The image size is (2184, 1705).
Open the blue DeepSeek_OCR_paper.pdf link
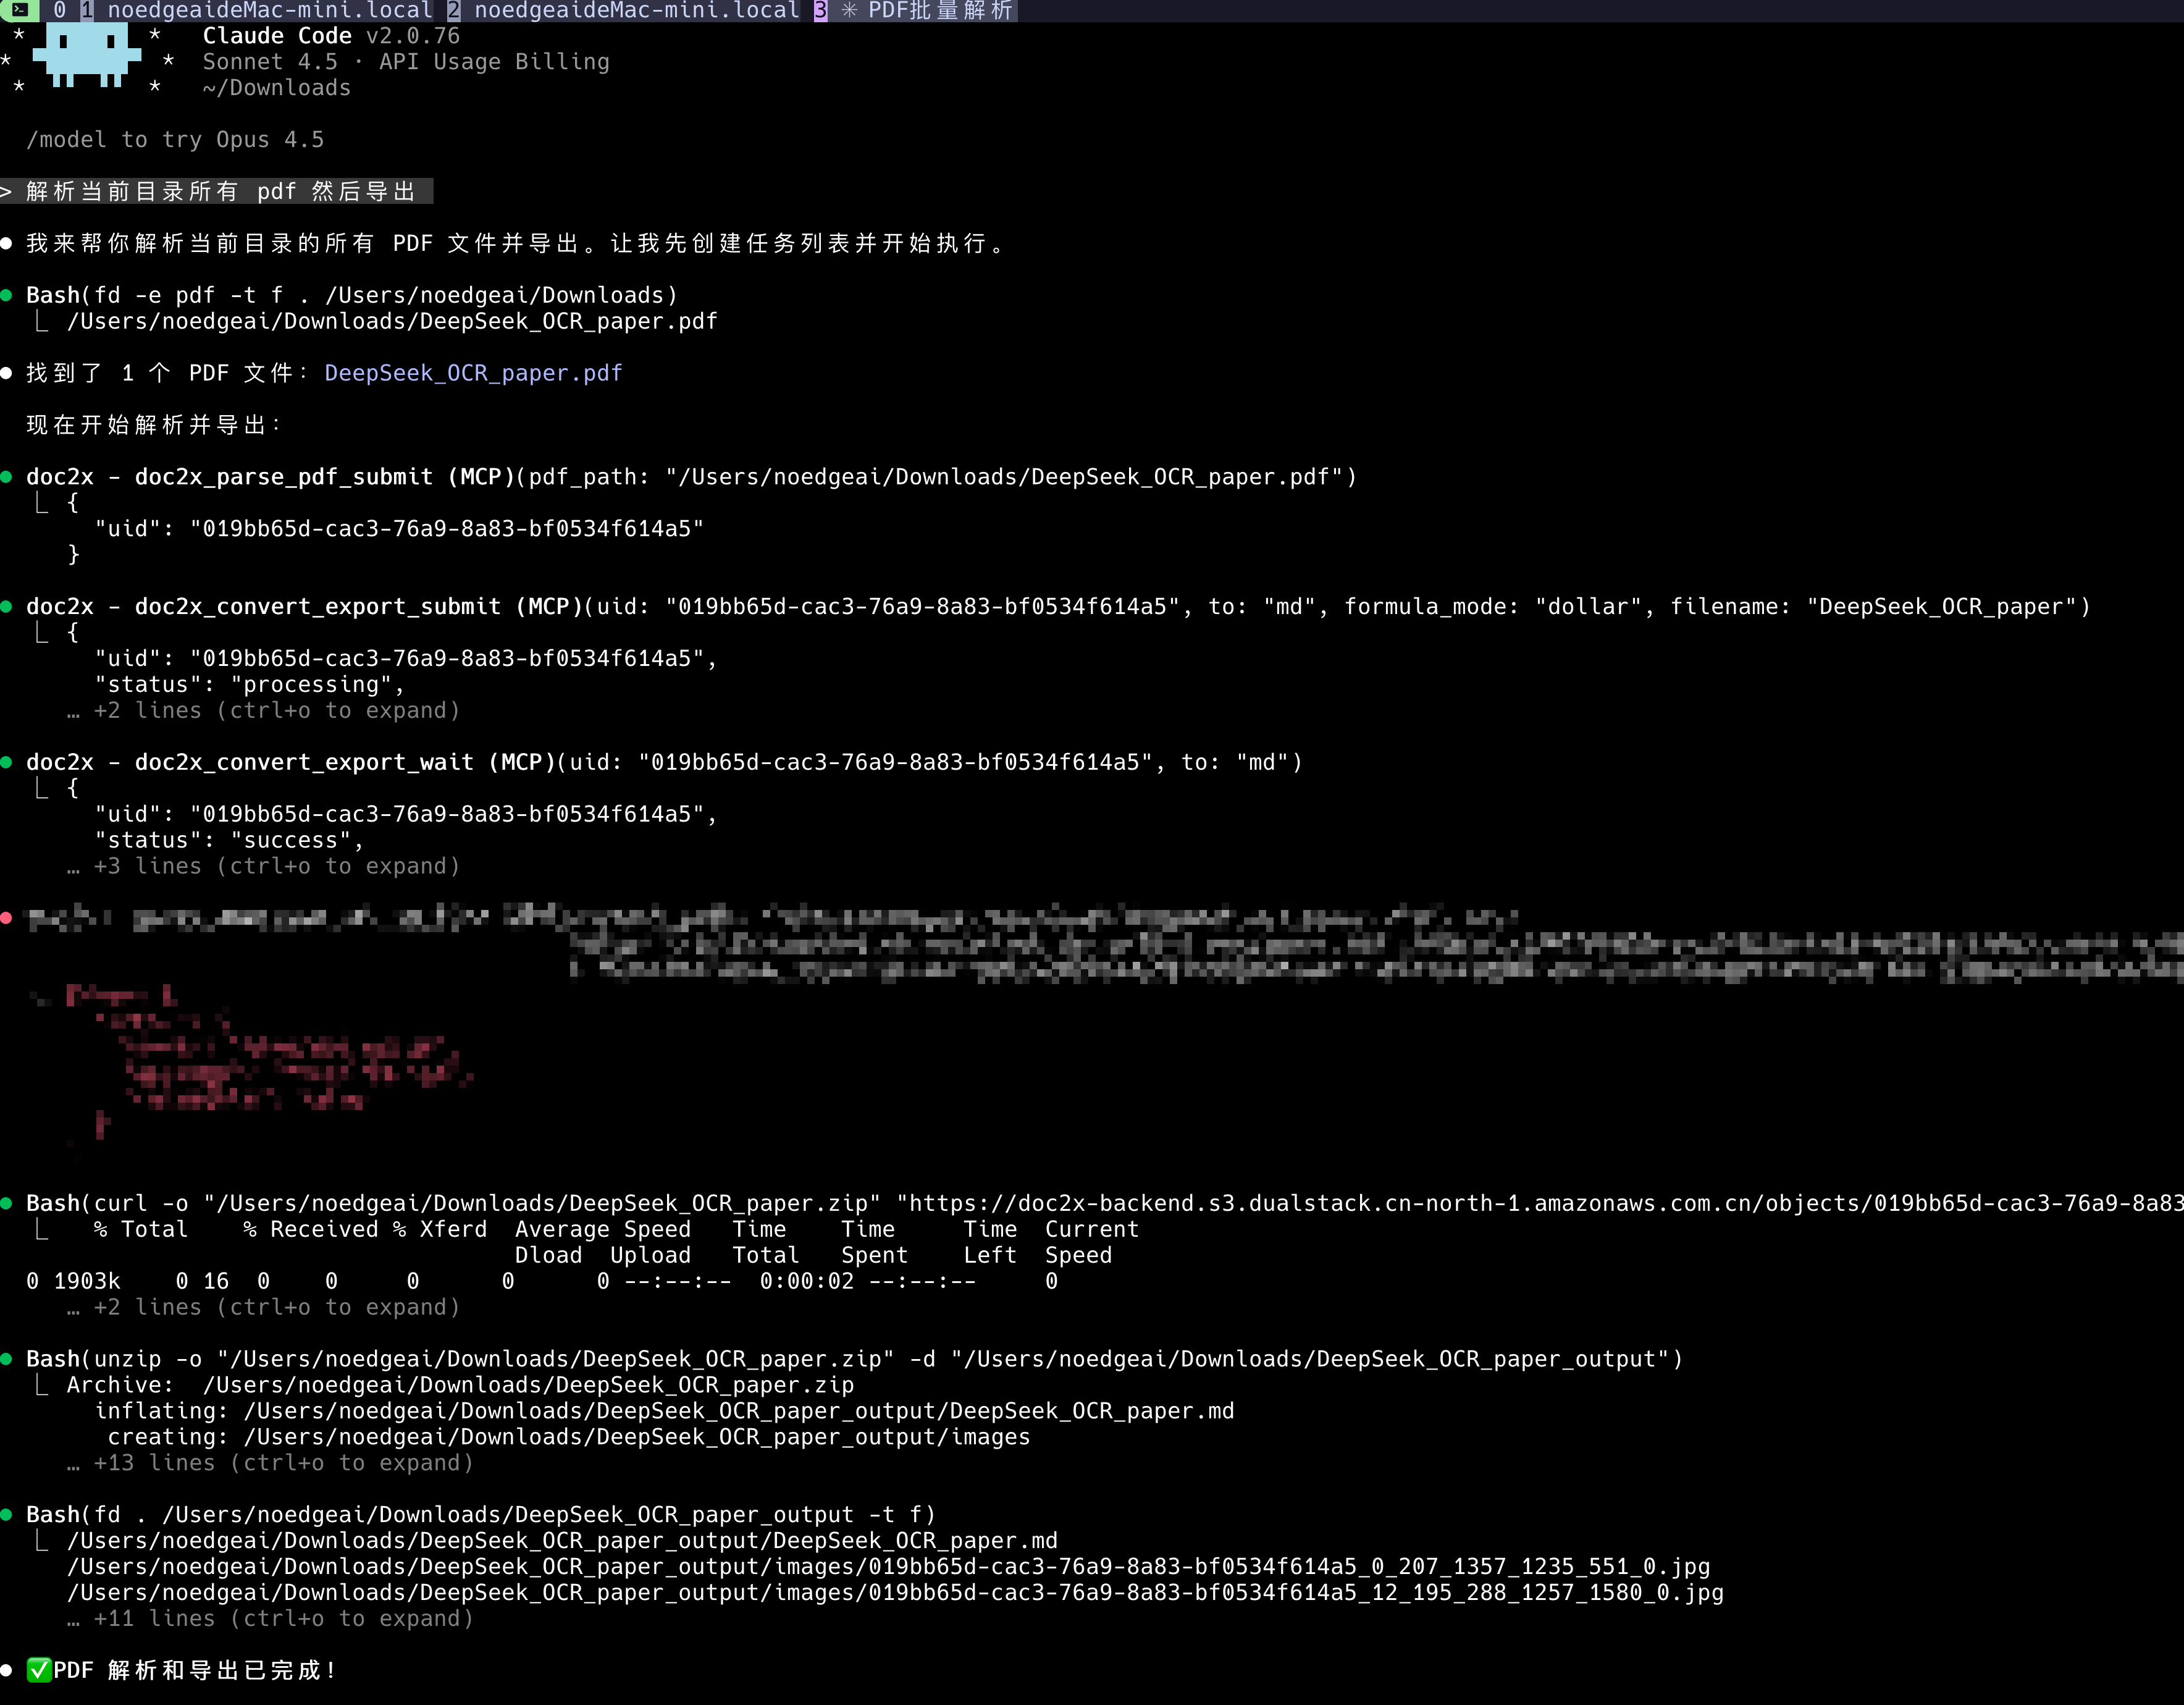pyautogui.click(x=473, y=372)
